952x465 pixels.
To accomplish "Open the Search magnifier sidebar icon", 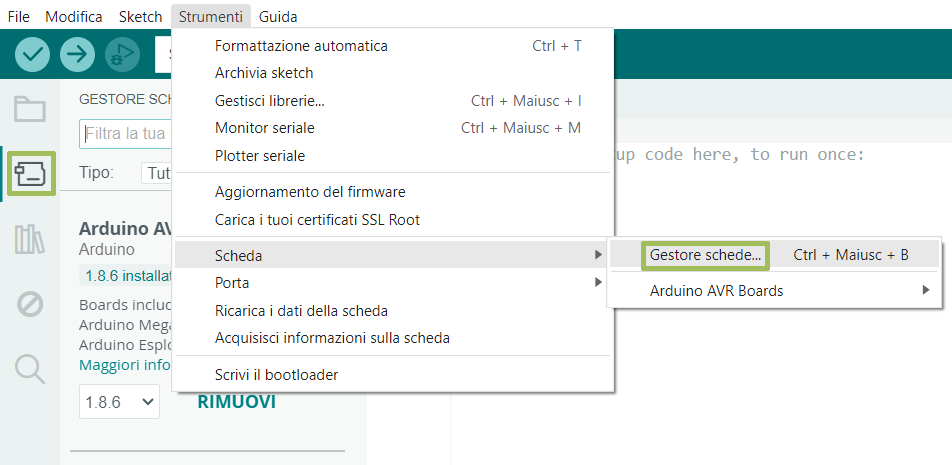I will point(30,369).
